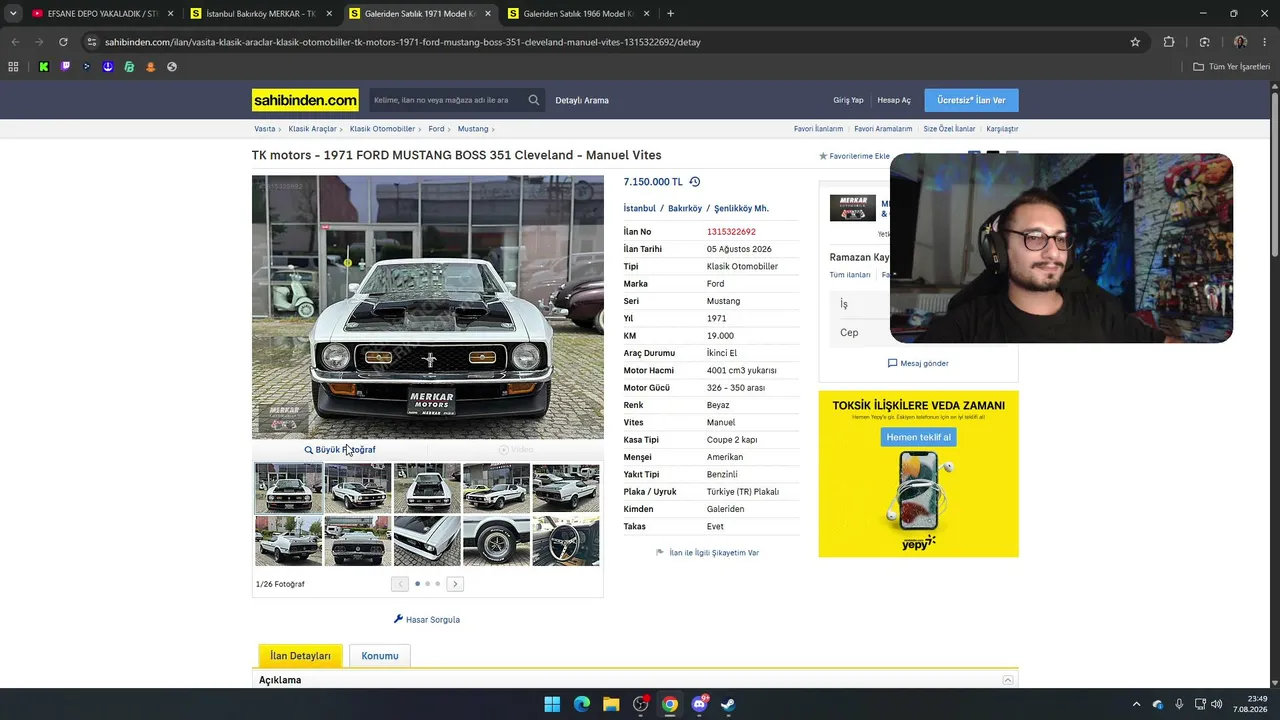Open Favori Aramalarım link

point(883,129)
